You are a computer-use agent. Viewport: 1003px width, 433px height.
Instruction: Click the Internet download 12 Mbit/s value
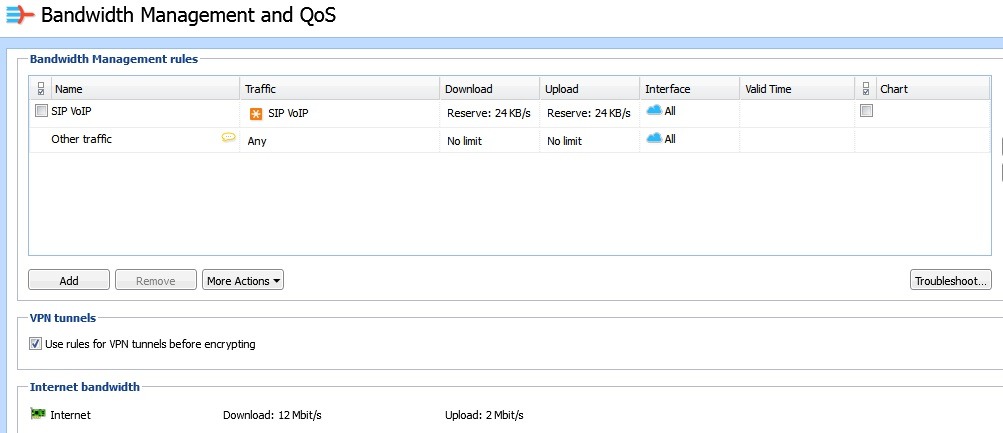tap(272, 415)
